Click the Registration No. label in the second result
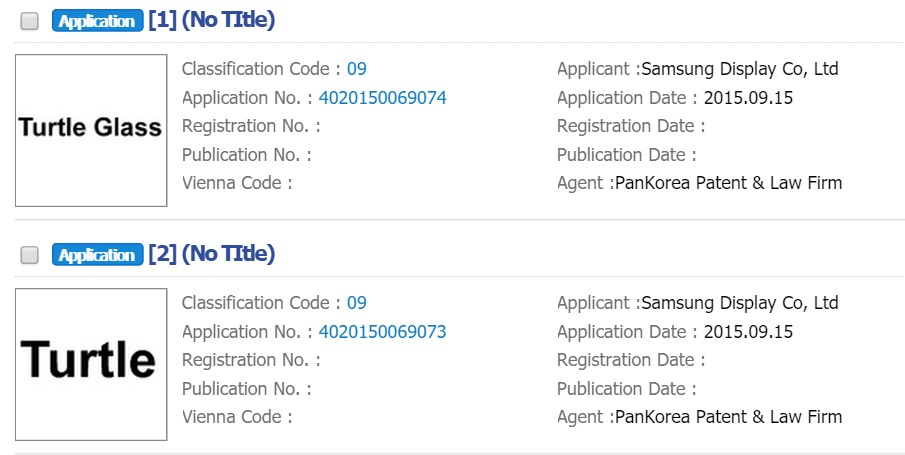This screenshot has height=455, width=905. click(x=251, y=360)
